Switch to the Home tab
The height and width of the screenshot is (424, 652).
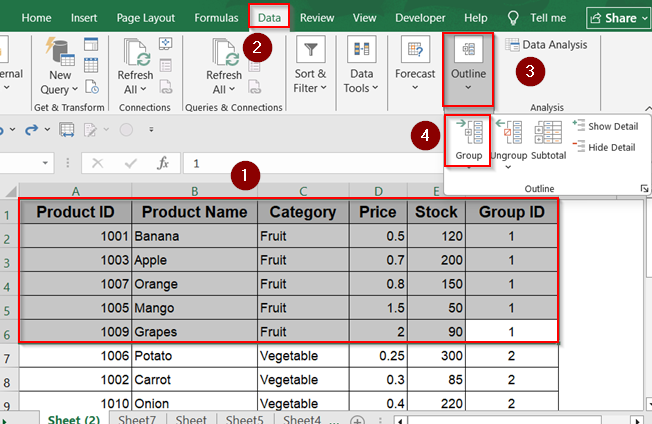tap(37, 18)
